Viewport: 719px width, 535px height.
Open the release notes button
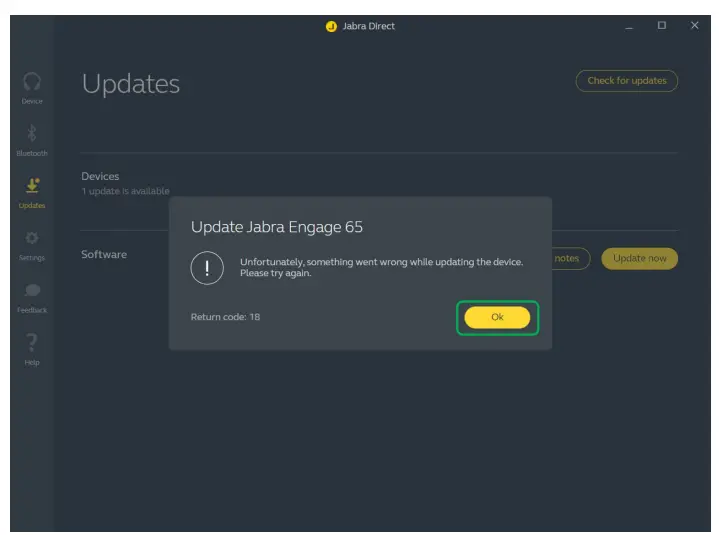tap(570, 259)
